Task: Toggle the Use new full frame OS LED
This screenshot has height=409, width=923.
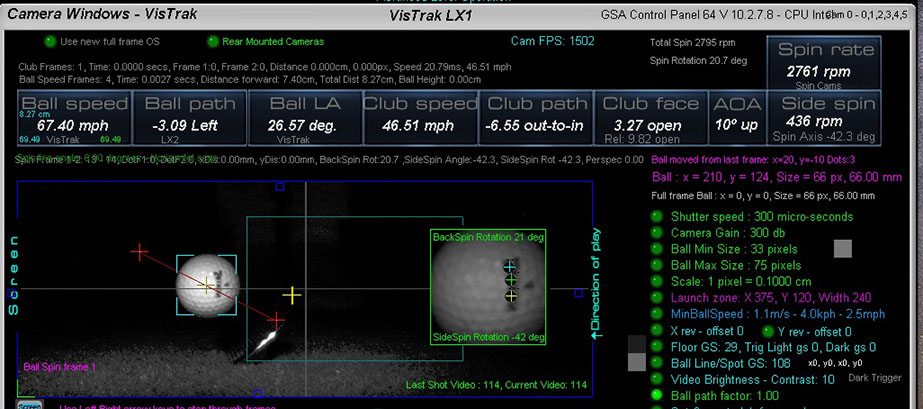Action: (x=51, y=42)
